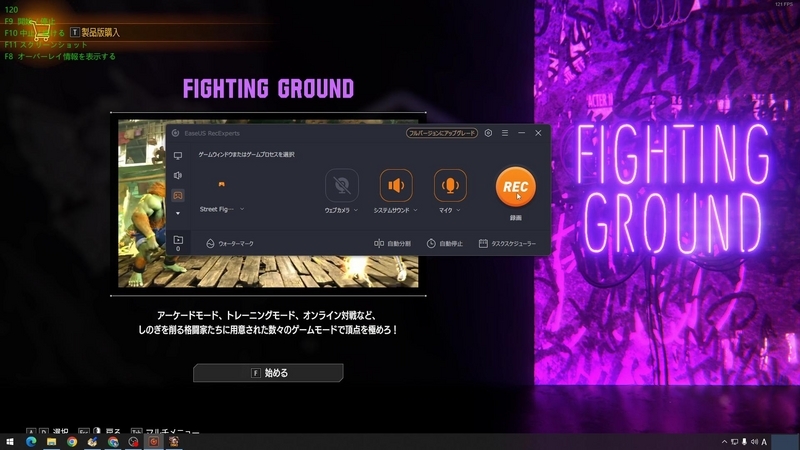Open the ウェブカメラ dropdown arrow
The height and width of the screenshot is (450, 800).
pyautogui.click(x=356, y=210)
